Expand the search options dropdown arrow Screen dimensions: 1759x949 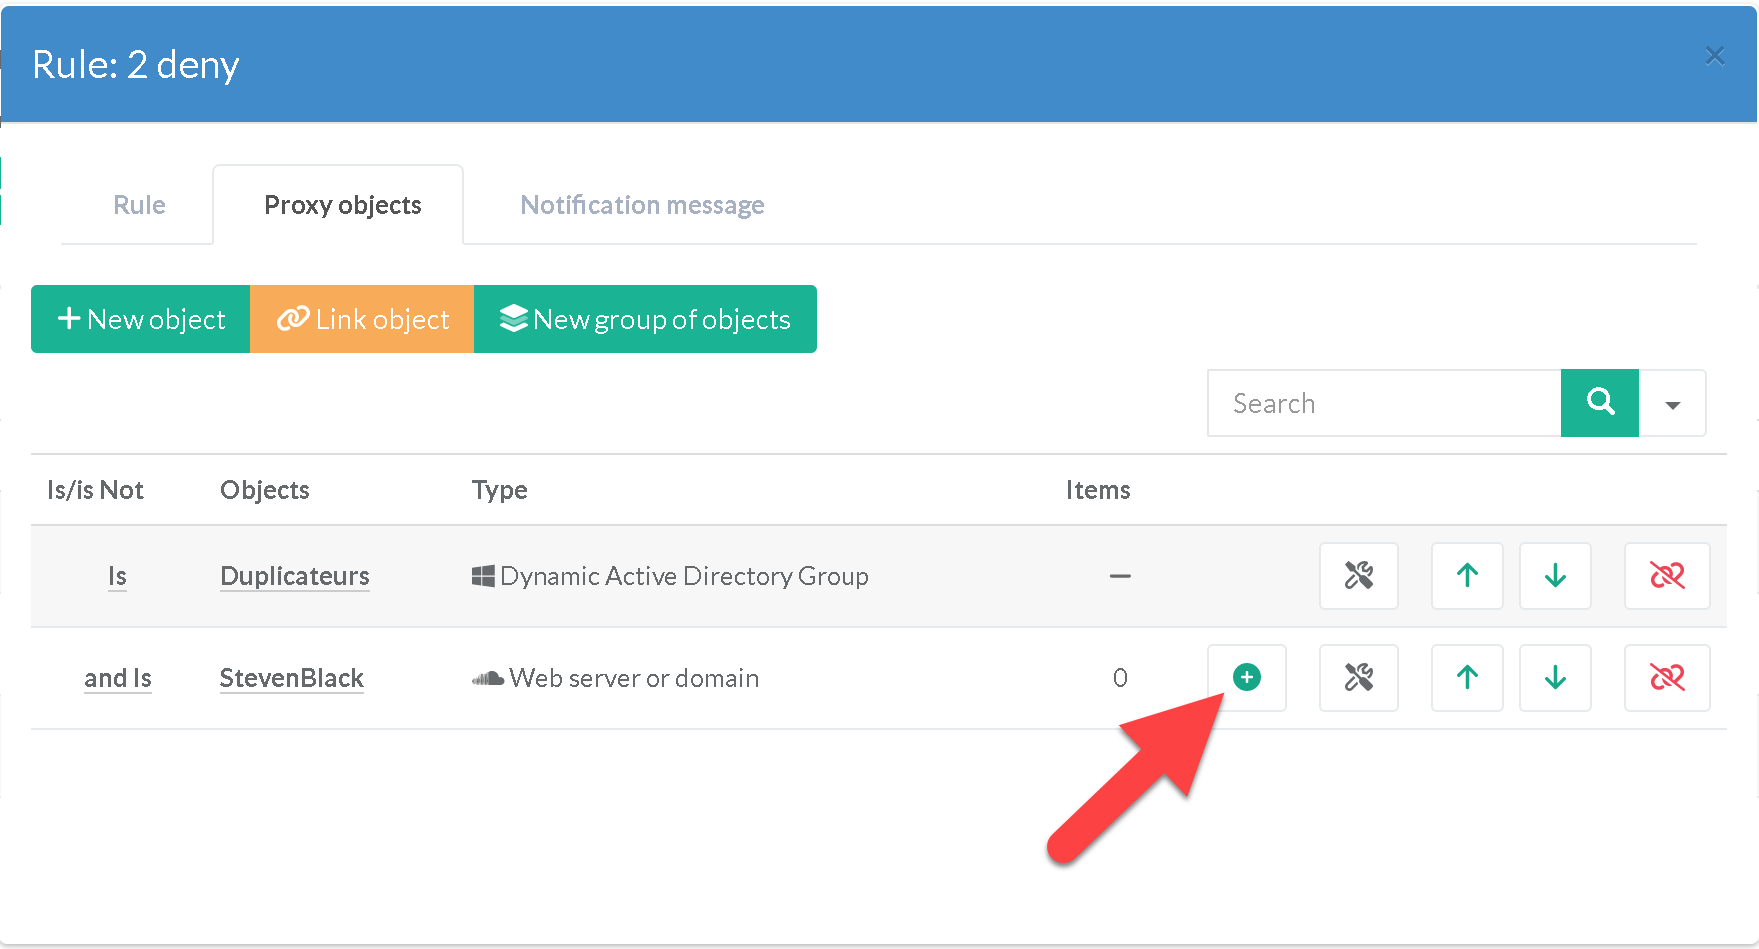(x=1672, y=404)
